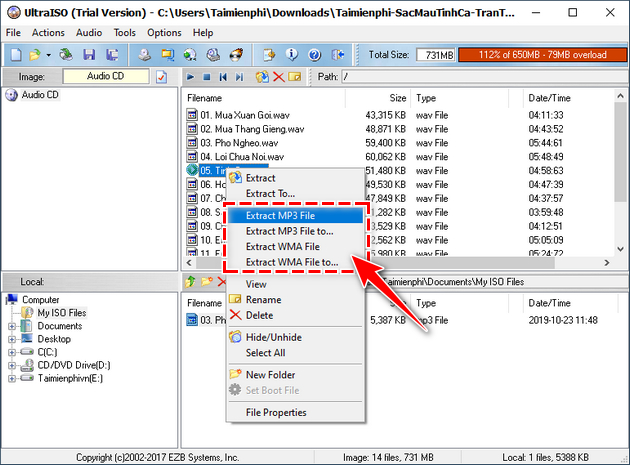Click the red X delete icon in image toolbar
This screenshot has width=630, height=465.
tap(278, 76)
